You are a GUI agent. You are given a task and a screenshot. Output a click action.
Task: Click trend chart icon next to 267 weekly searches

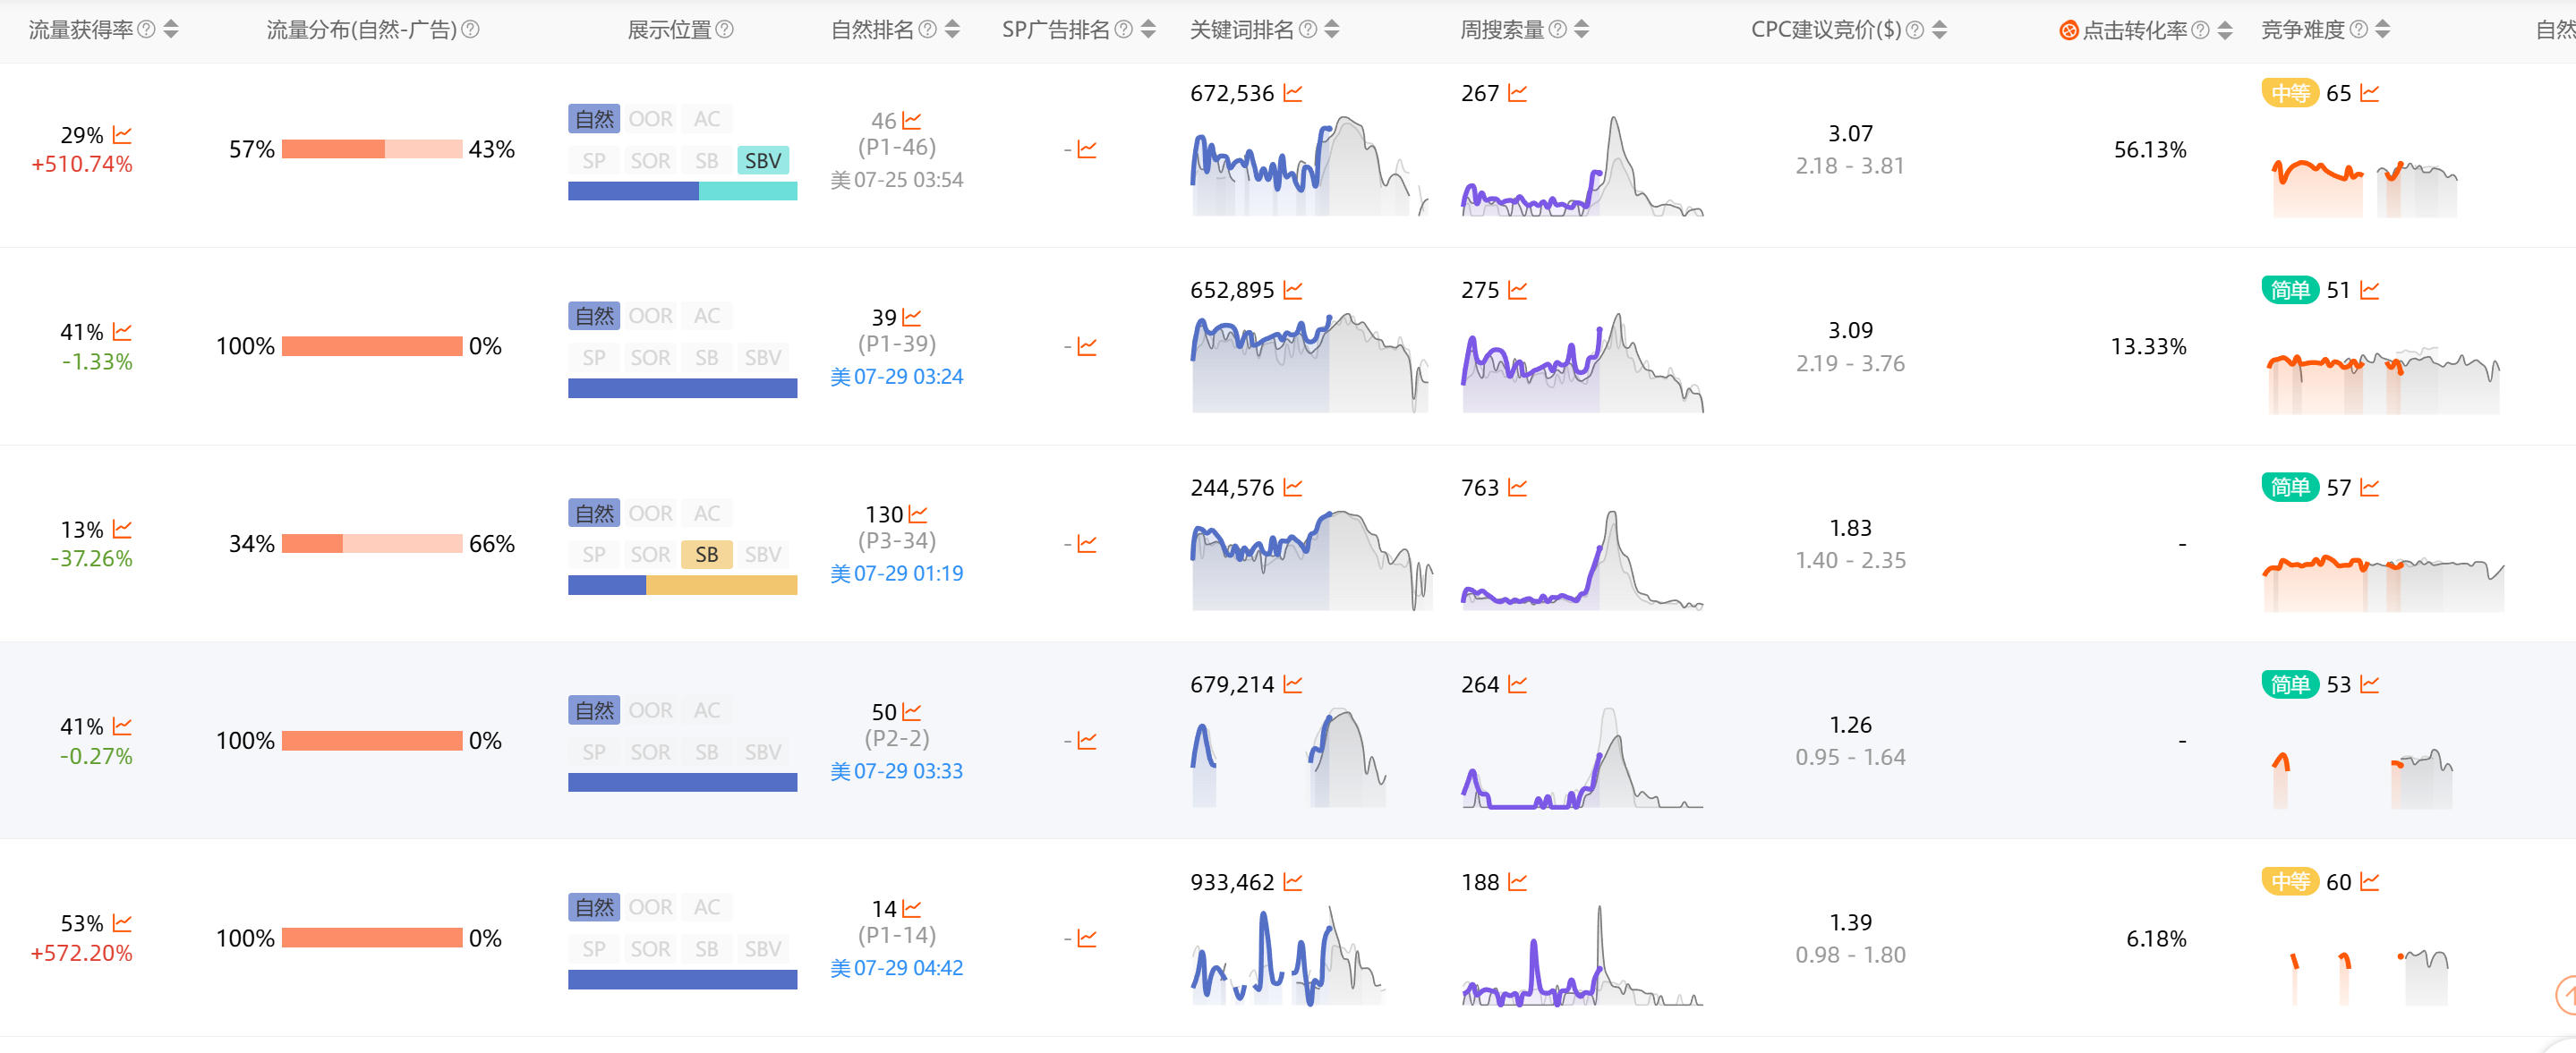click(1518, 93)
